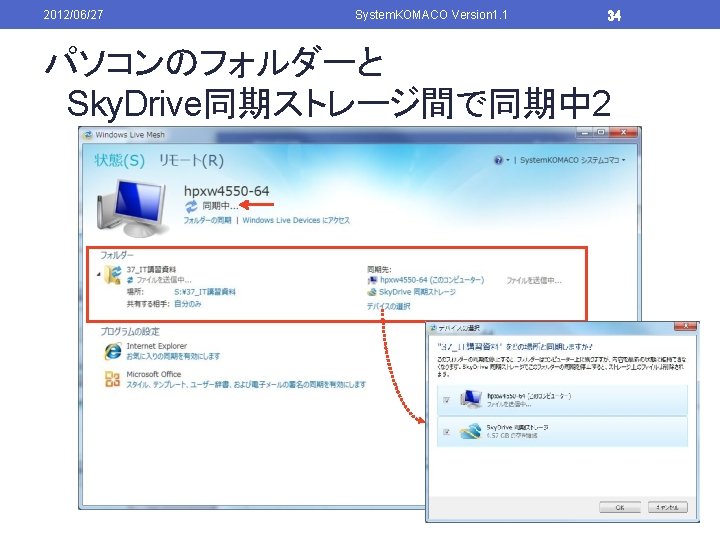Click キャンセル in device dialog

tap(668, 507)
